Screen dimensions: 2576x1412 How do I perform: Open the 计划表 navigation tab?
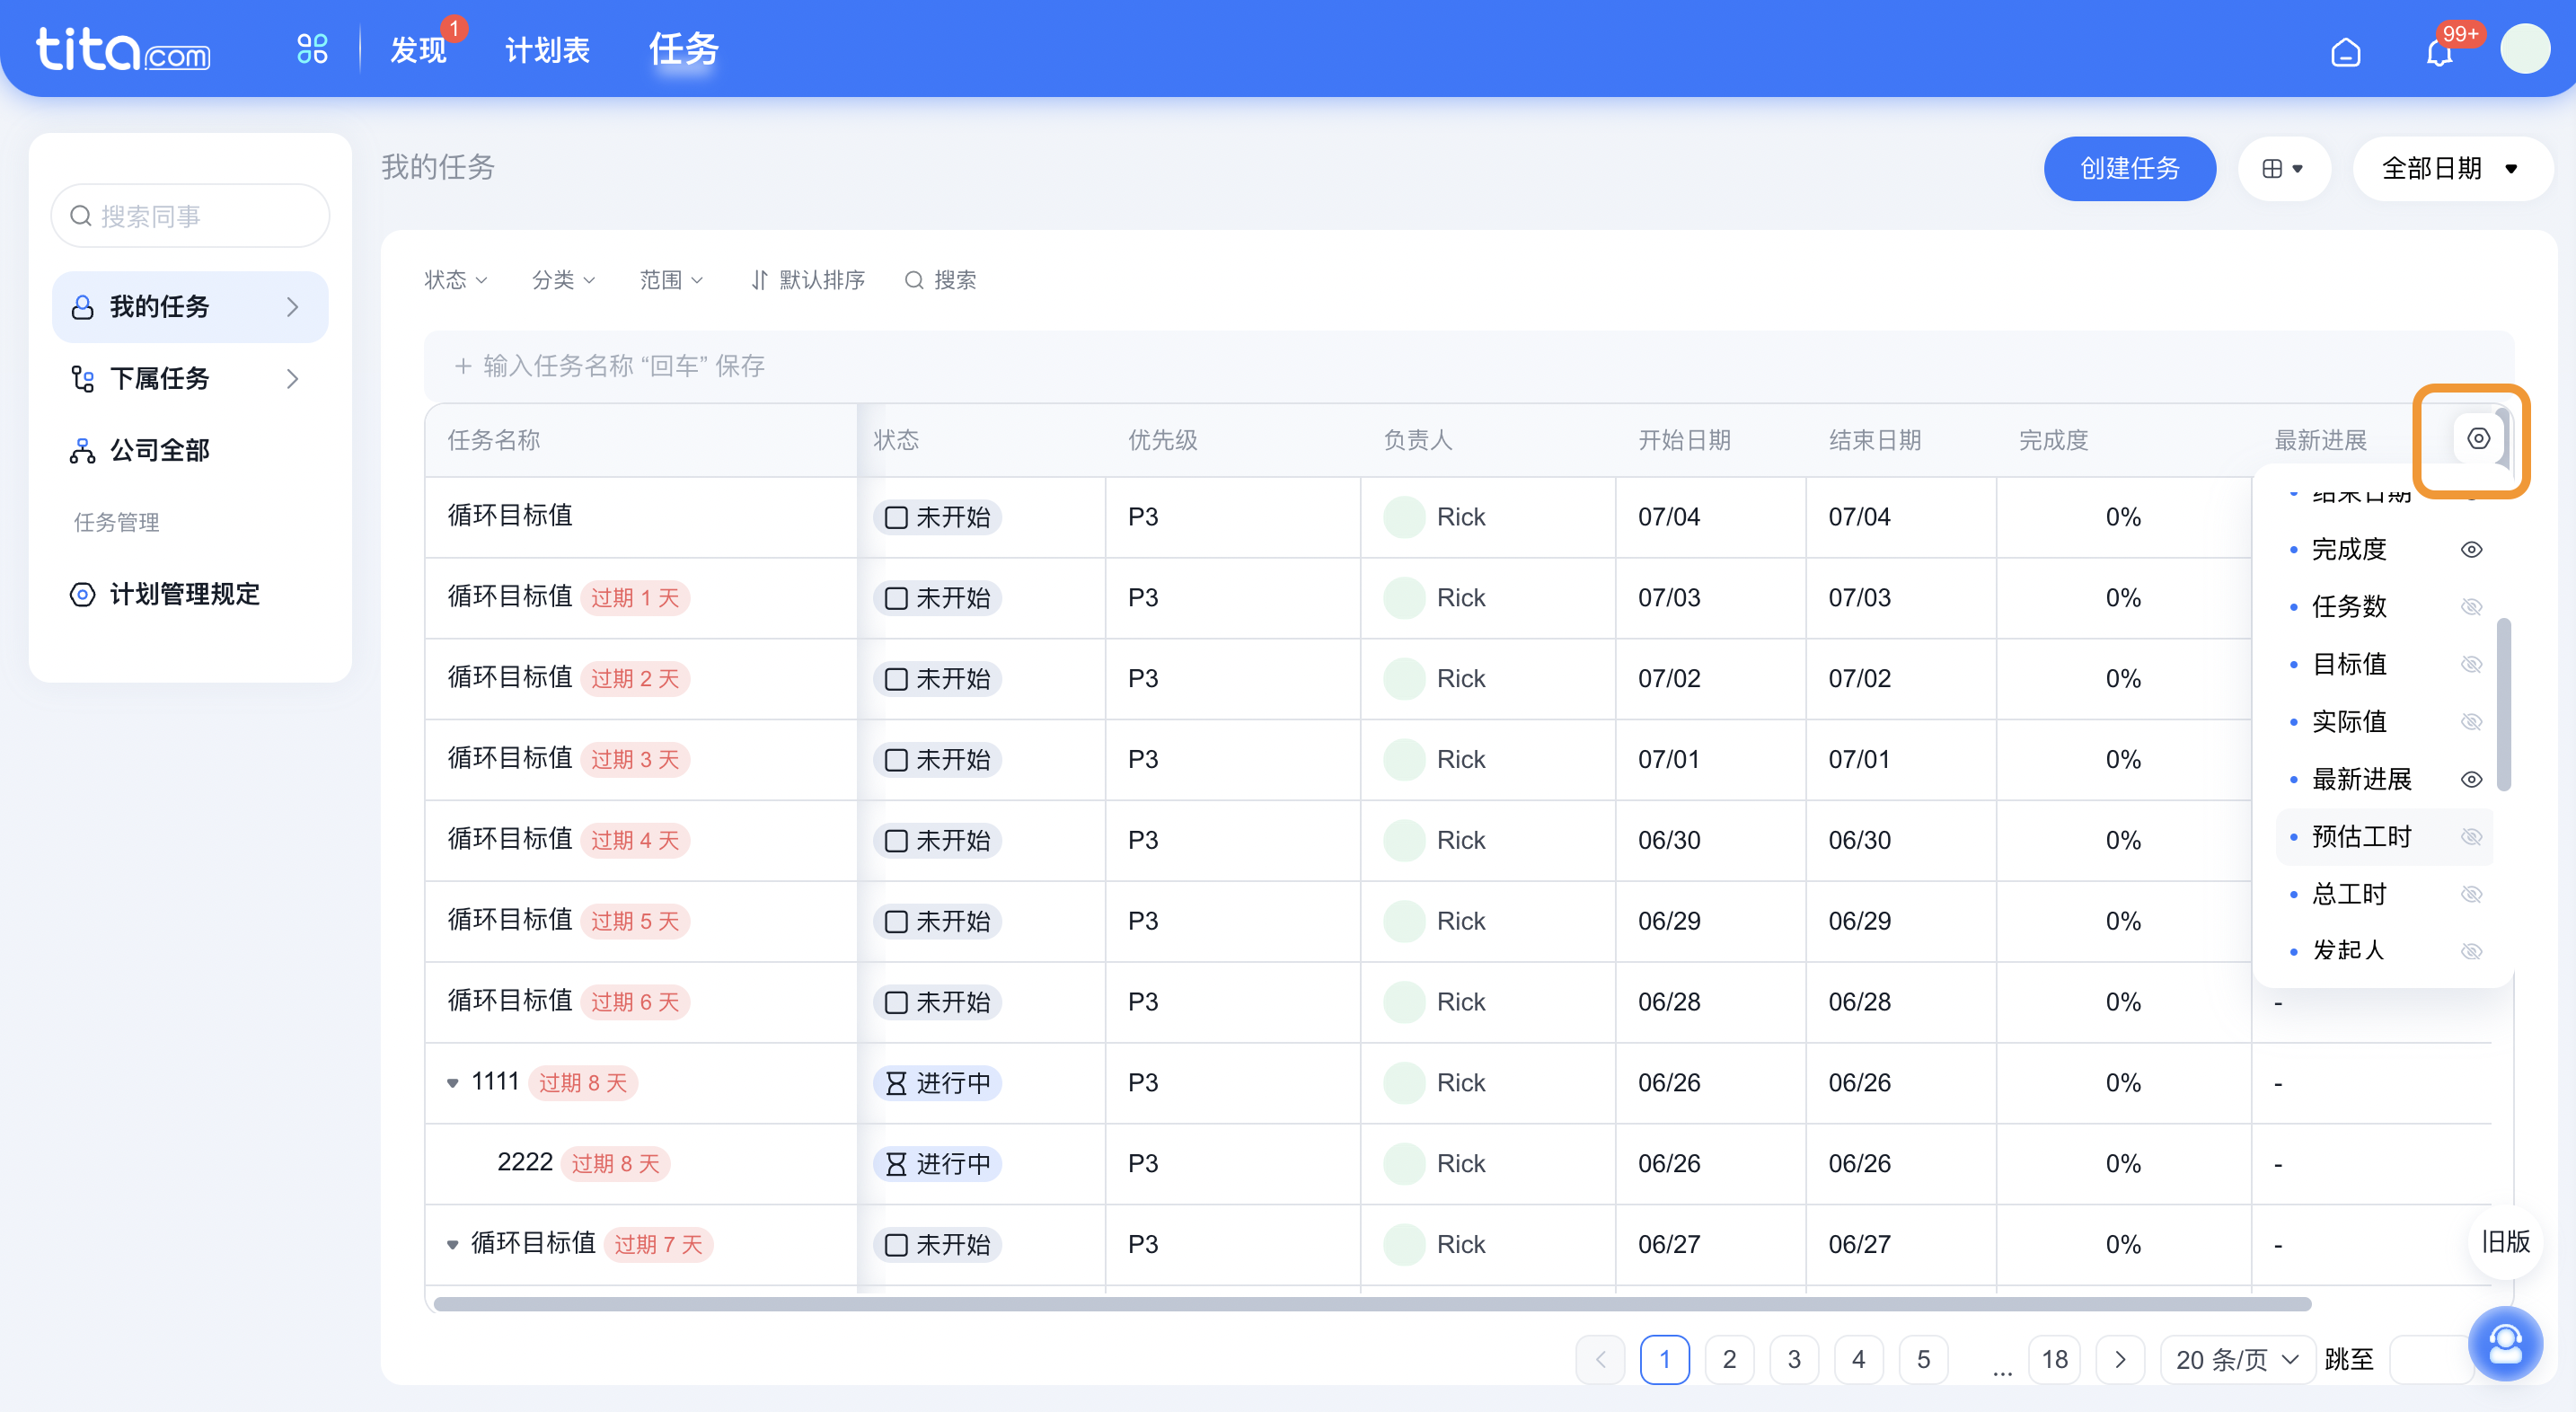click(x=547, y=50)
